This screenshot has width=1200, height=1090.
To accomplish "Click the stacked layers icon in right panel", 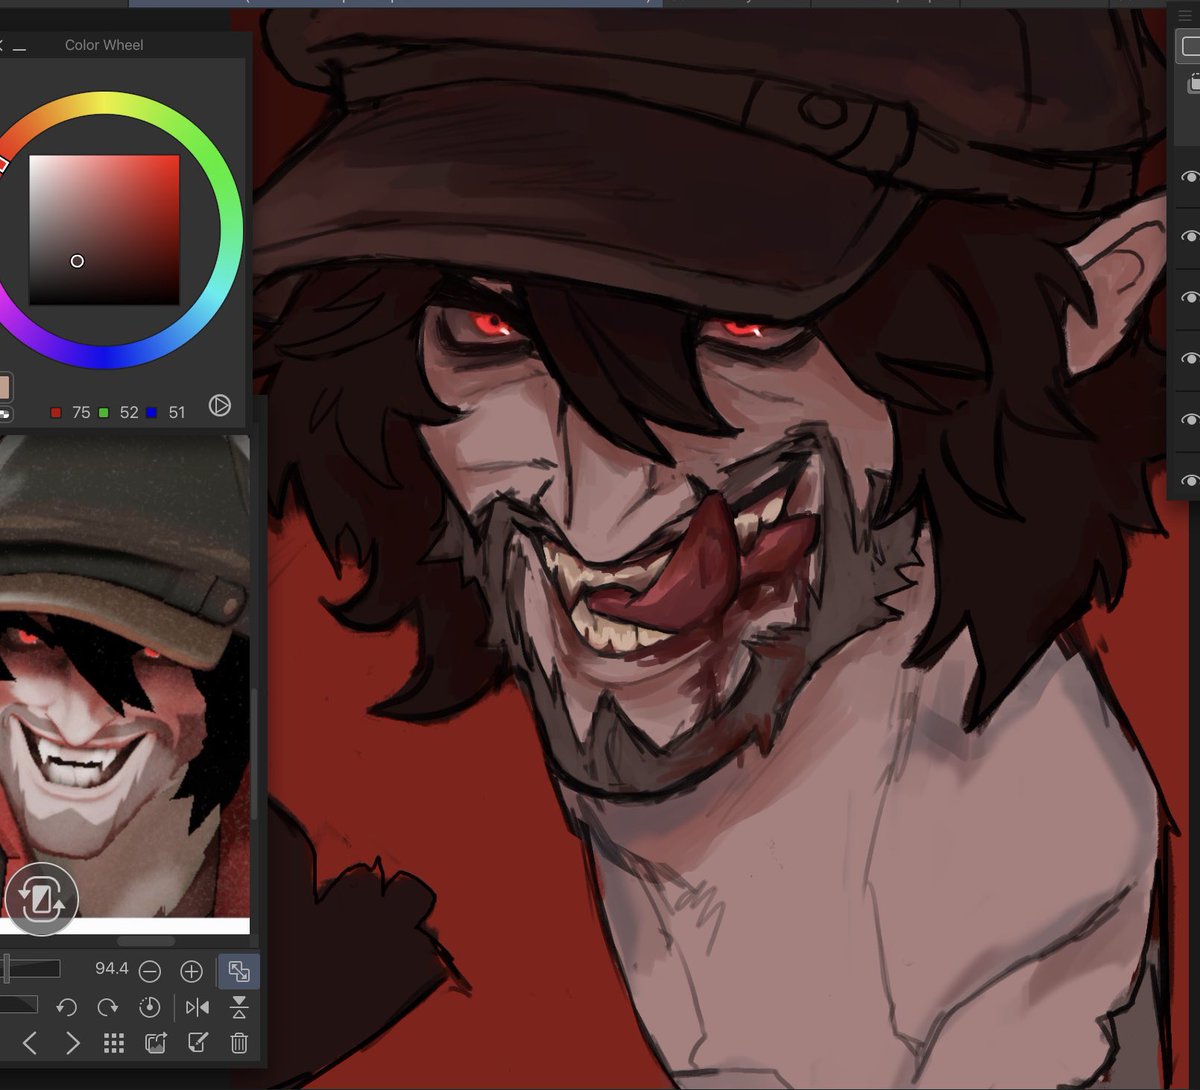I will pos(1193,84).
